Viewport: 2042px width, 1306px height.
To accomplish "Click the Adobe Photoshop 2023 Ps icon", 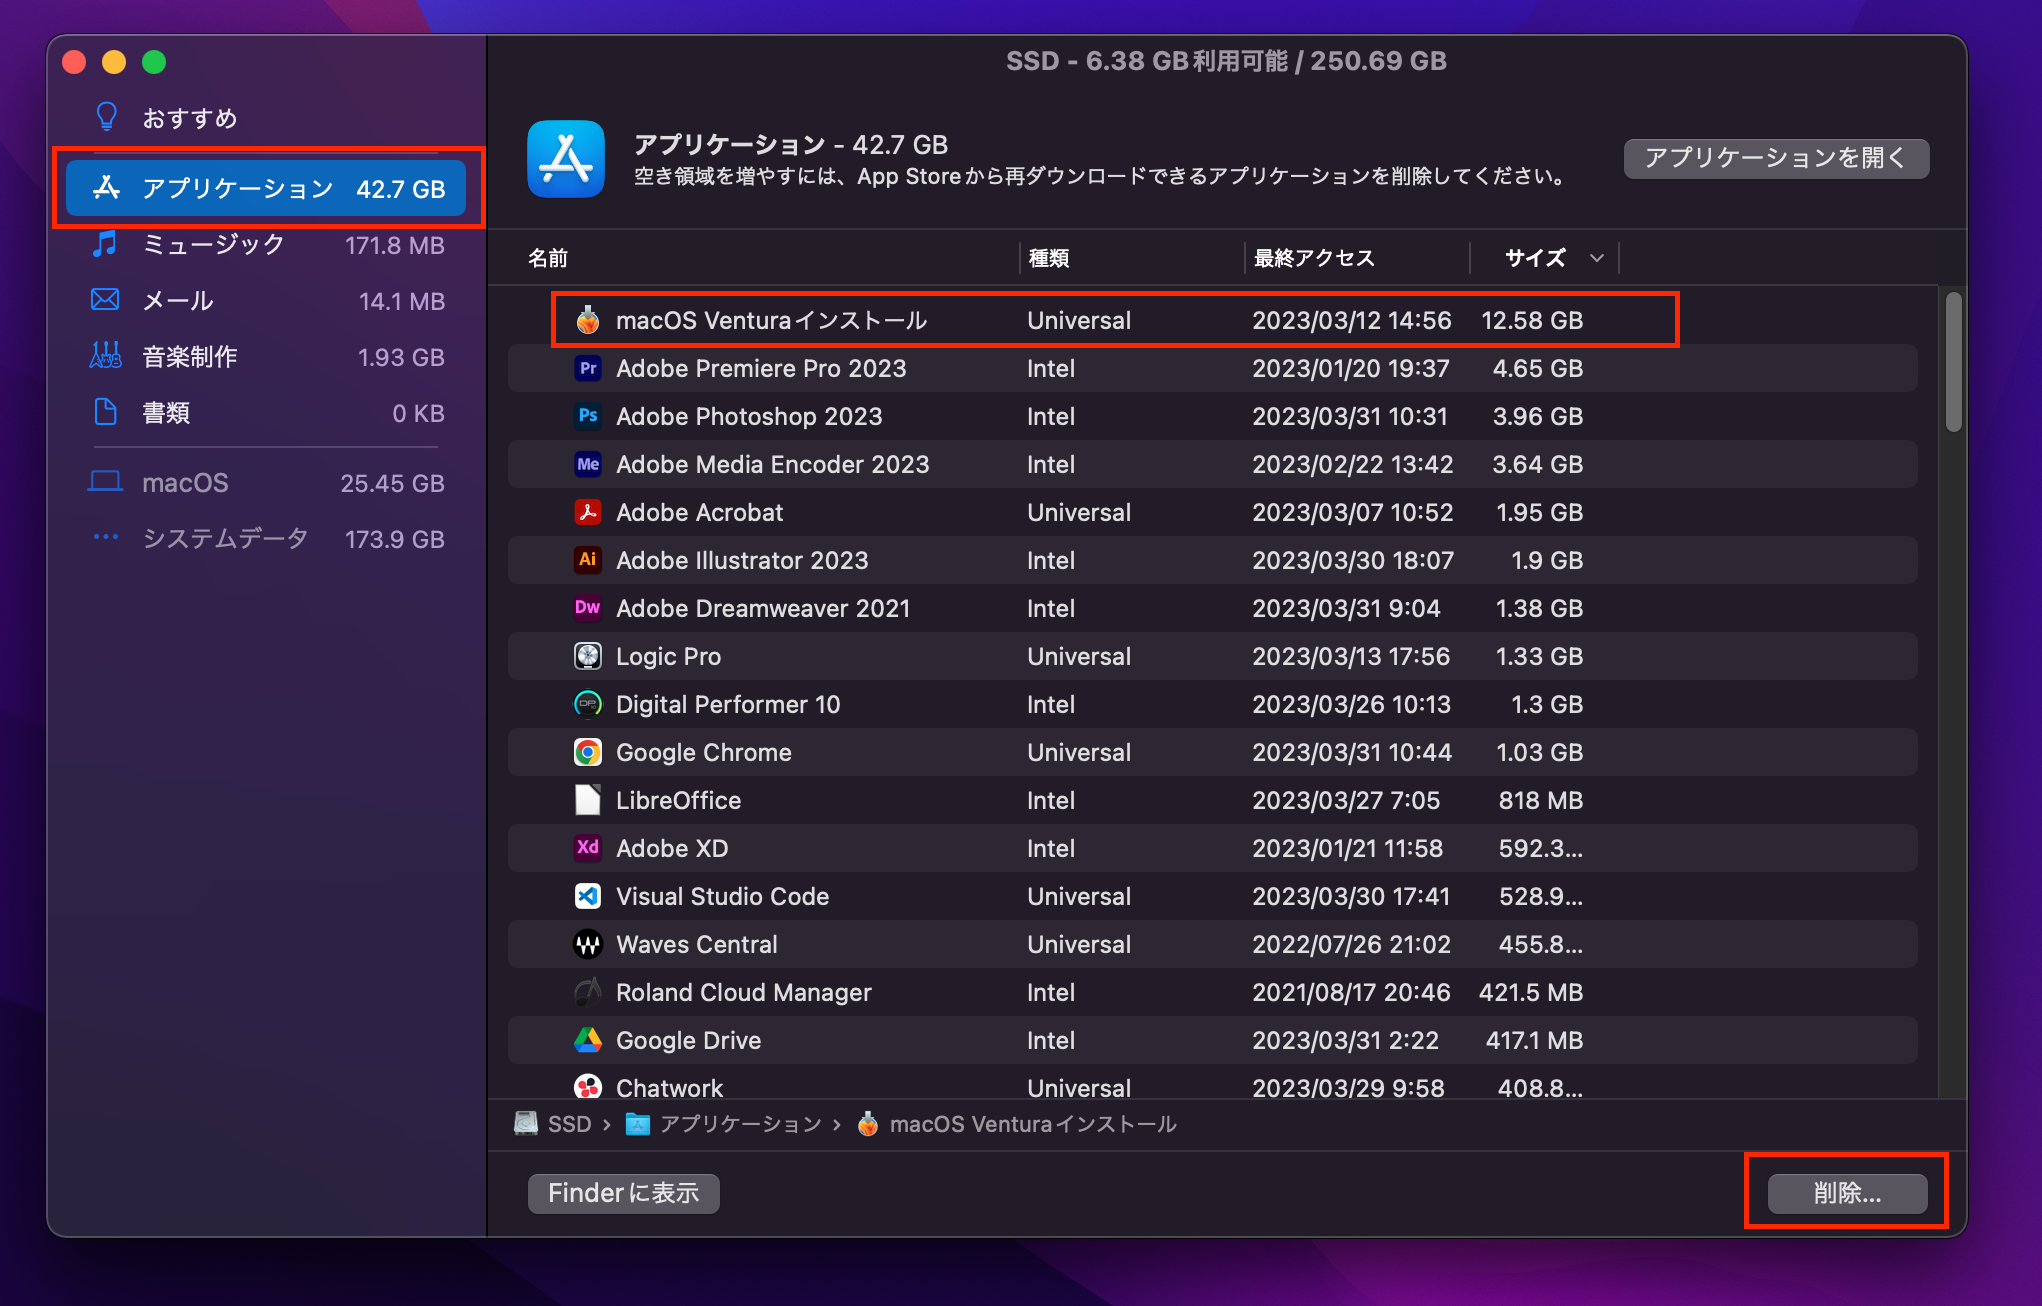I will pos(588,416).
